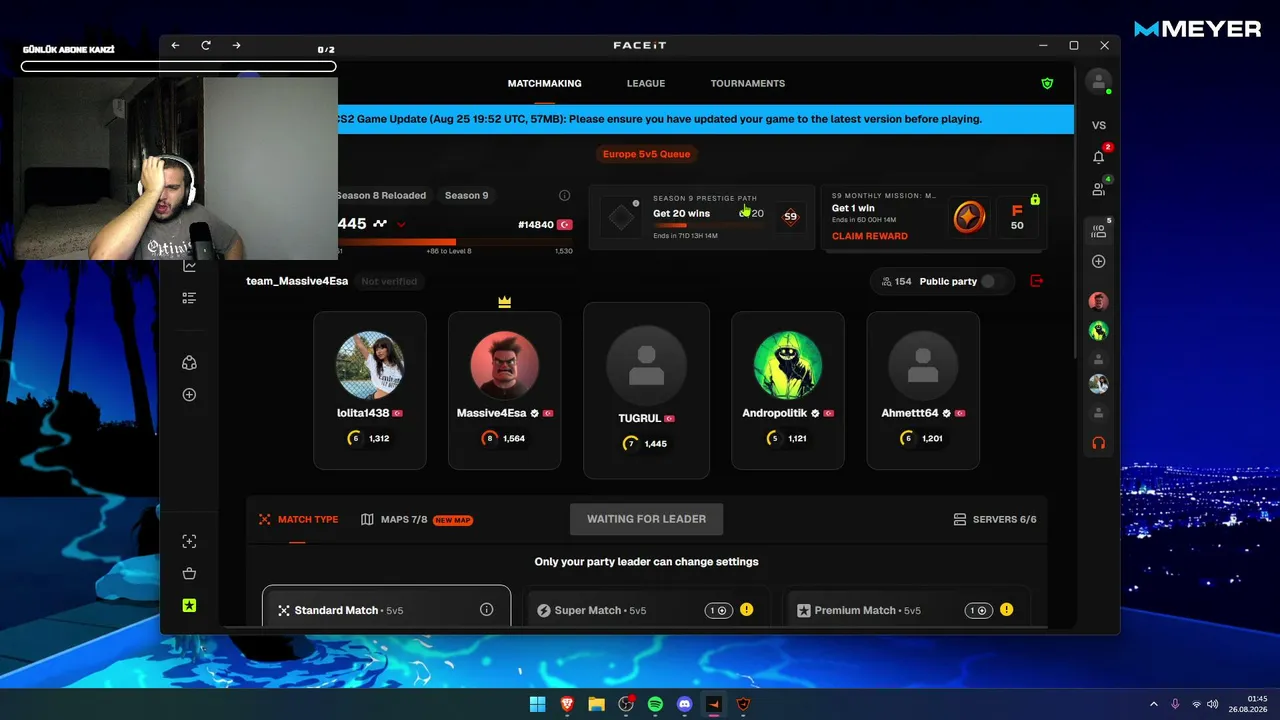Viewport: 1280px width, 720px height.
Task: Click the plus icon in the right sidebar
Action: point(1098,261)
